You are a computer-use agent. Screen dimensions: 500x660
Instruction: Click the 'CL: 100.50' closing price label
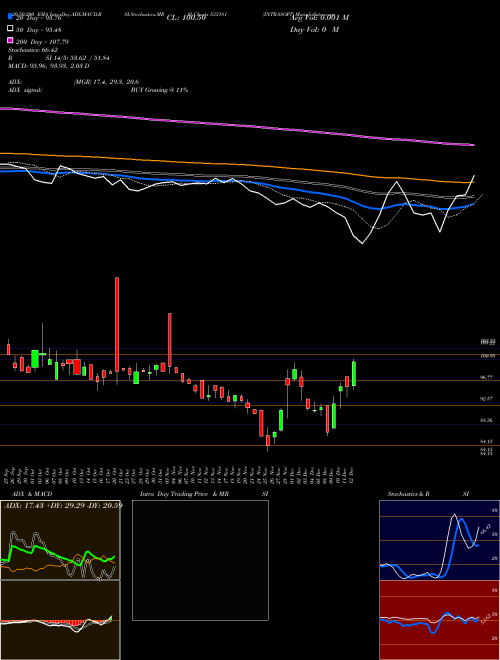click(186, 18)
